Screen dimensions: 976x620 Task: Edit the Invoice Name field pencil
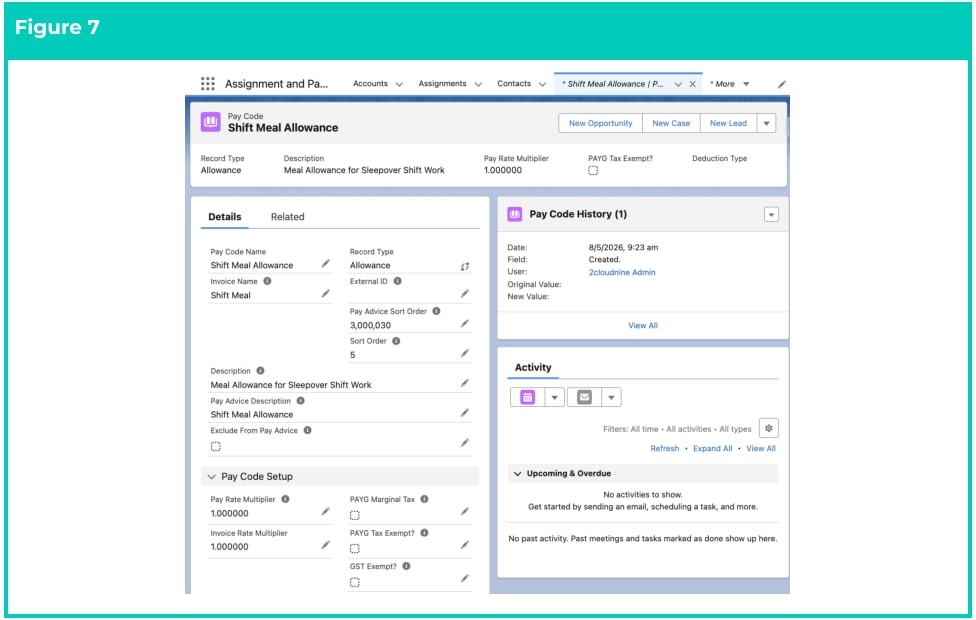(x=326, y=294)
